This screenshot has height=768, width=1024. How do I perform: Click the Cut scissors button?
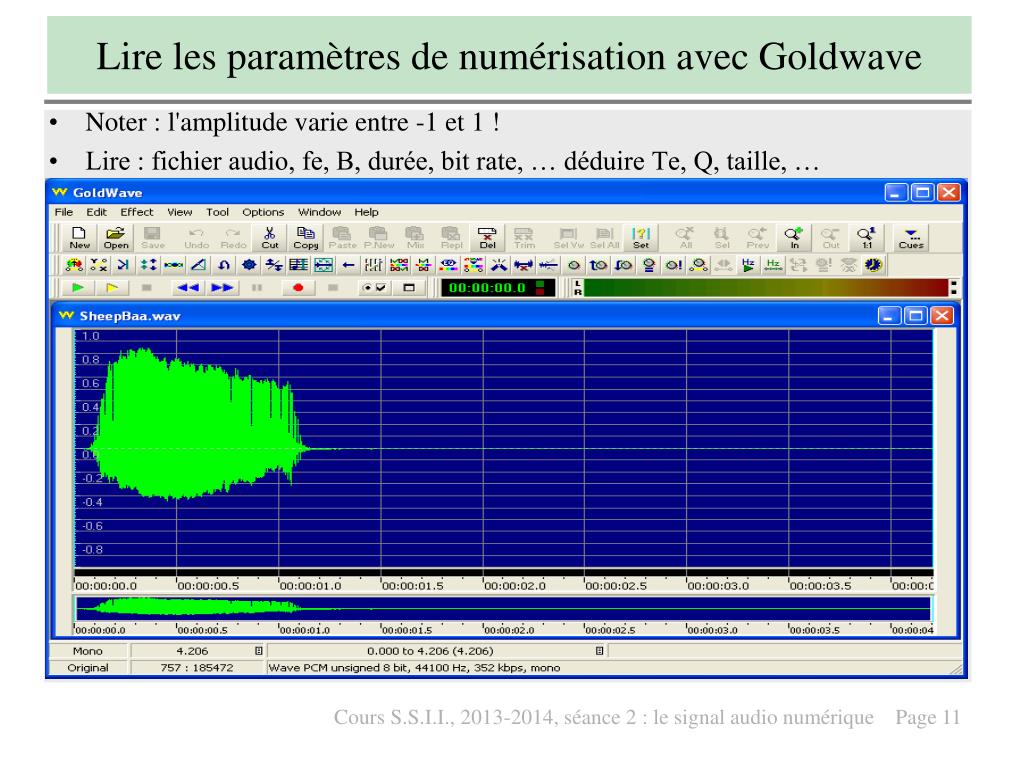click(x=270, y=238)
